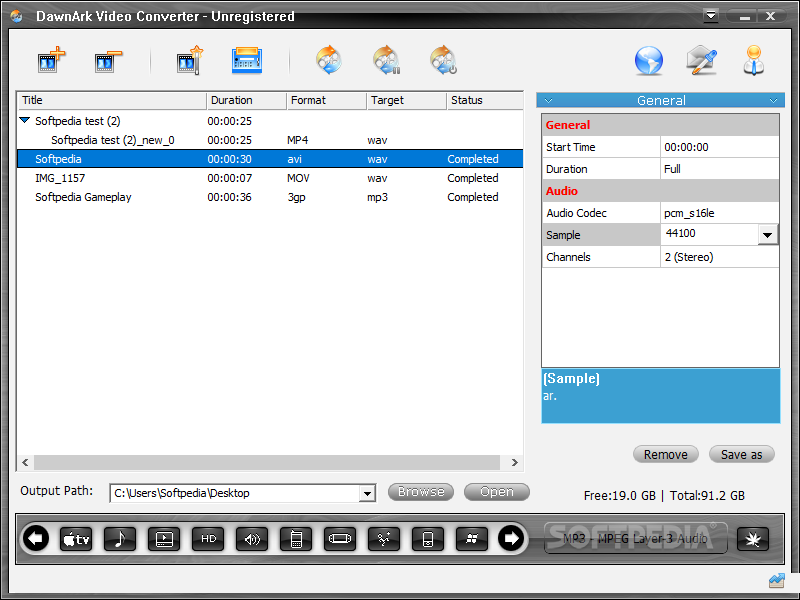Start conversion with the convert disc icon
The height and width of the screenshot is (600, 800).
(329, 60)
